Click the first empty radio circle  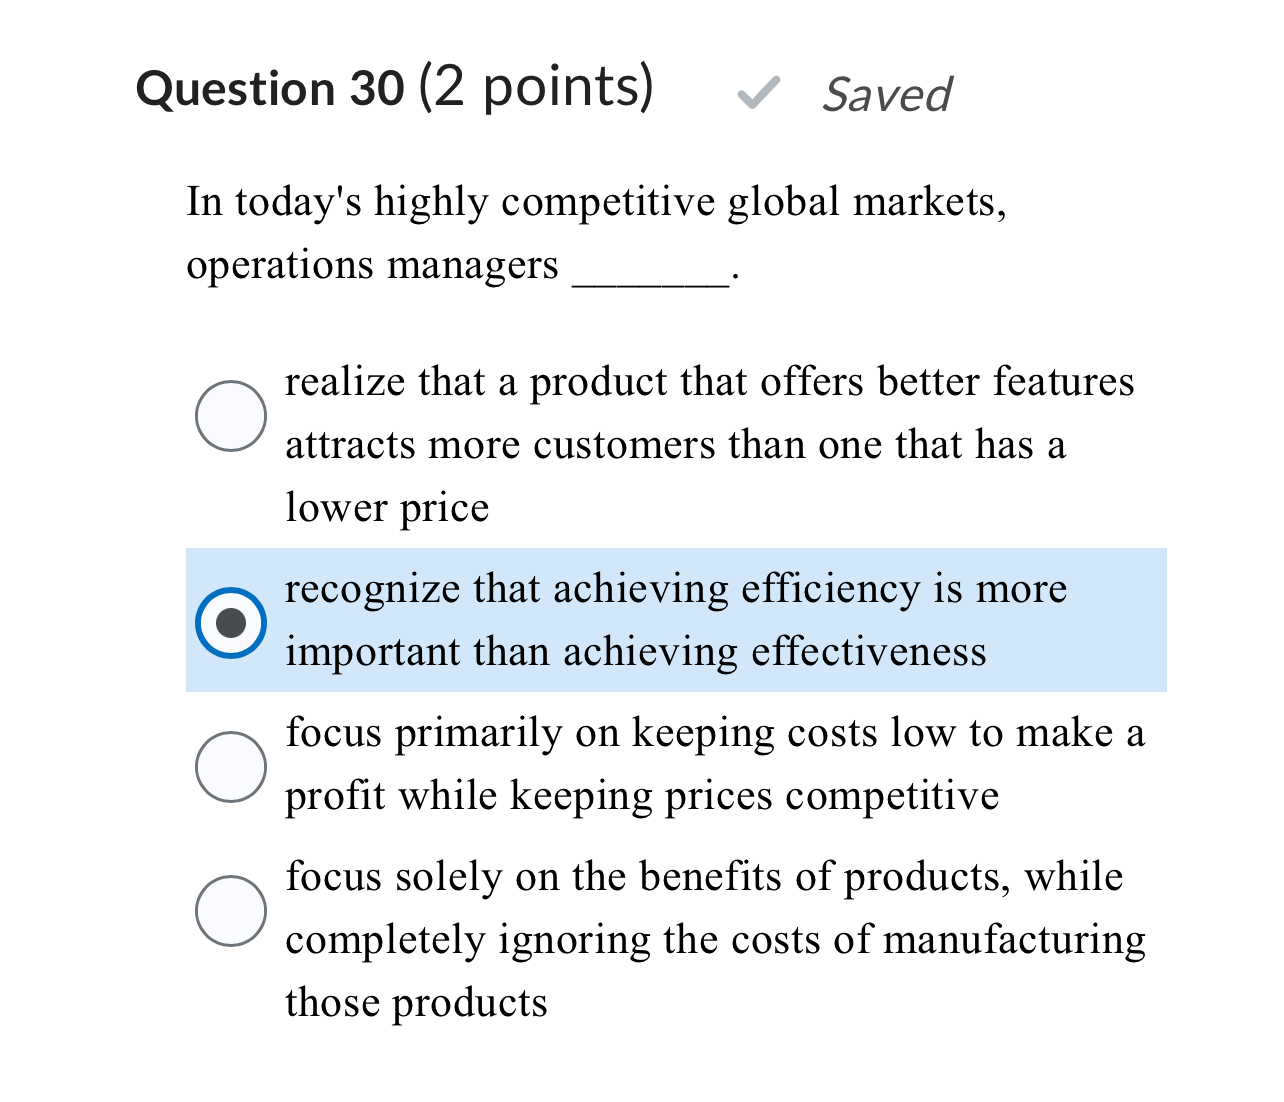(x=231, y=415)
